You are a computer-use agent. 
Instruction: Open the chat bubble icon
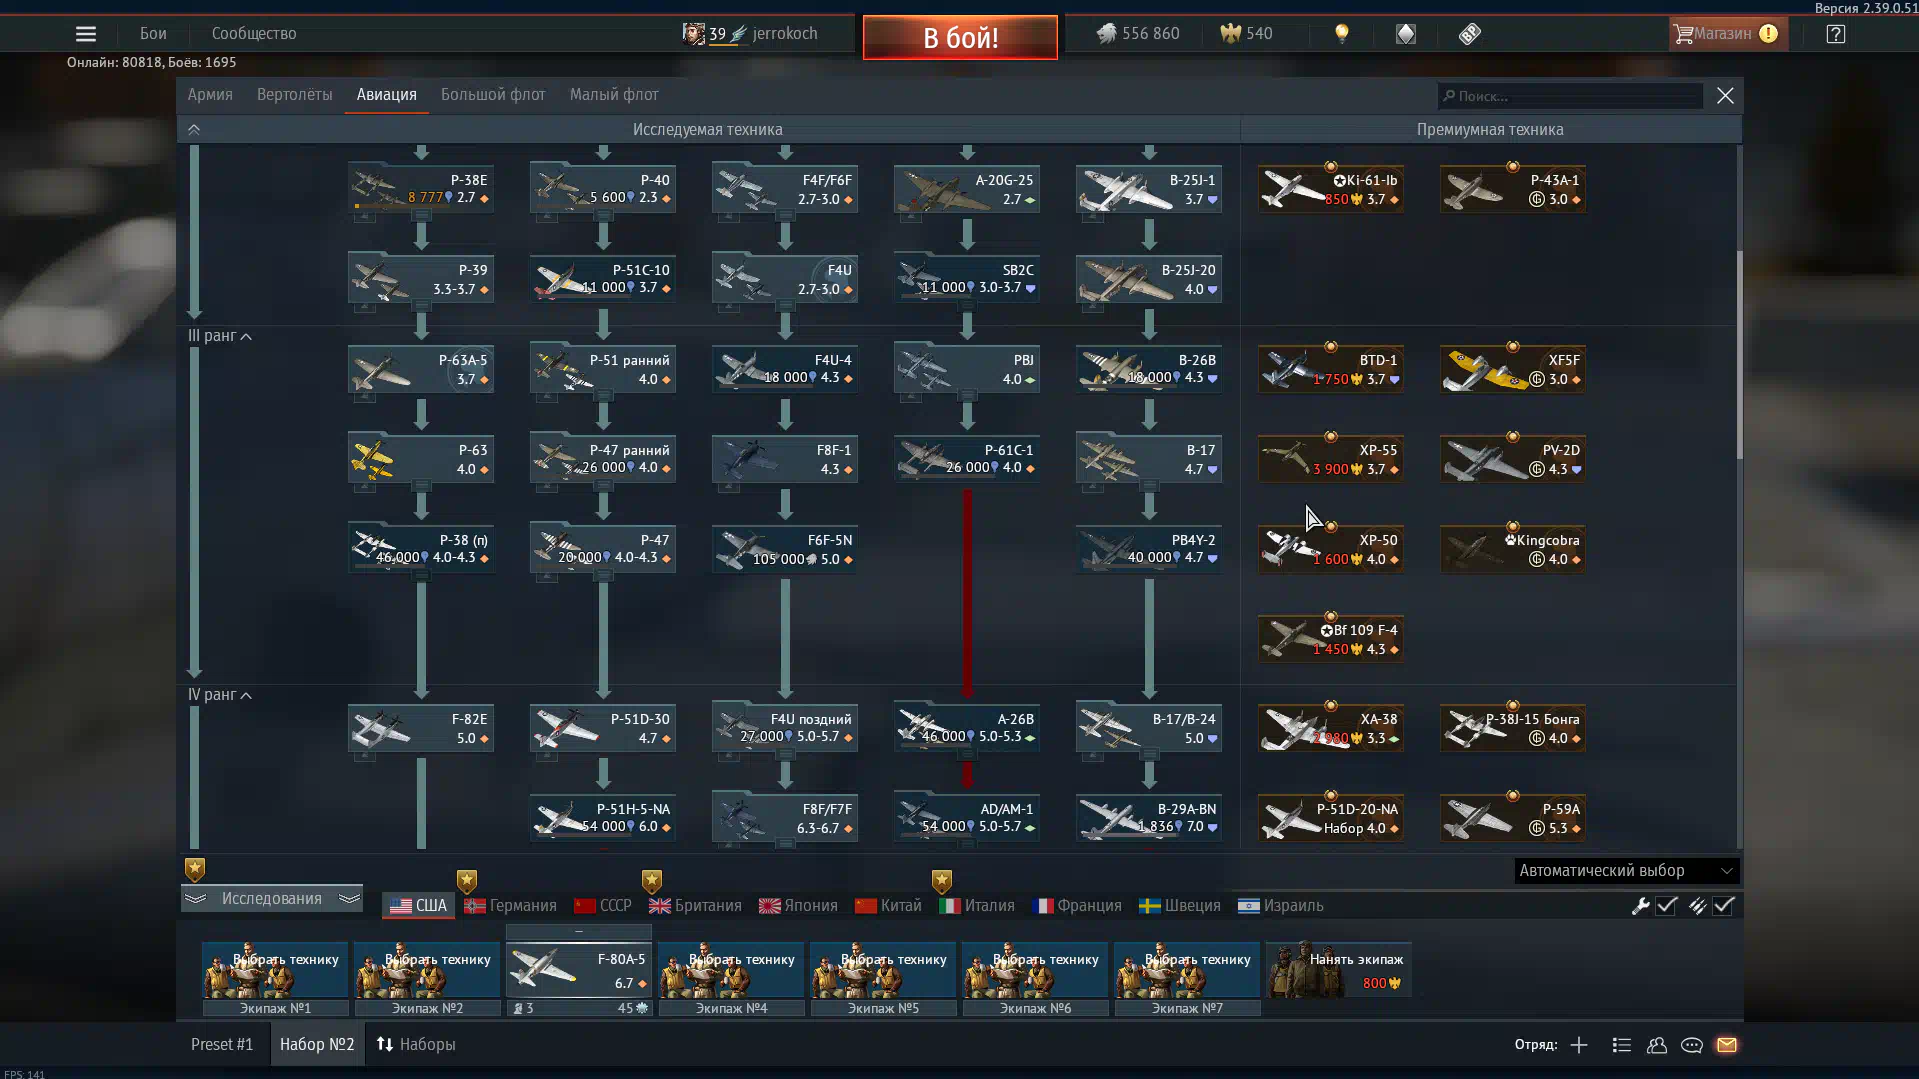click(x=1692, y=1045)
